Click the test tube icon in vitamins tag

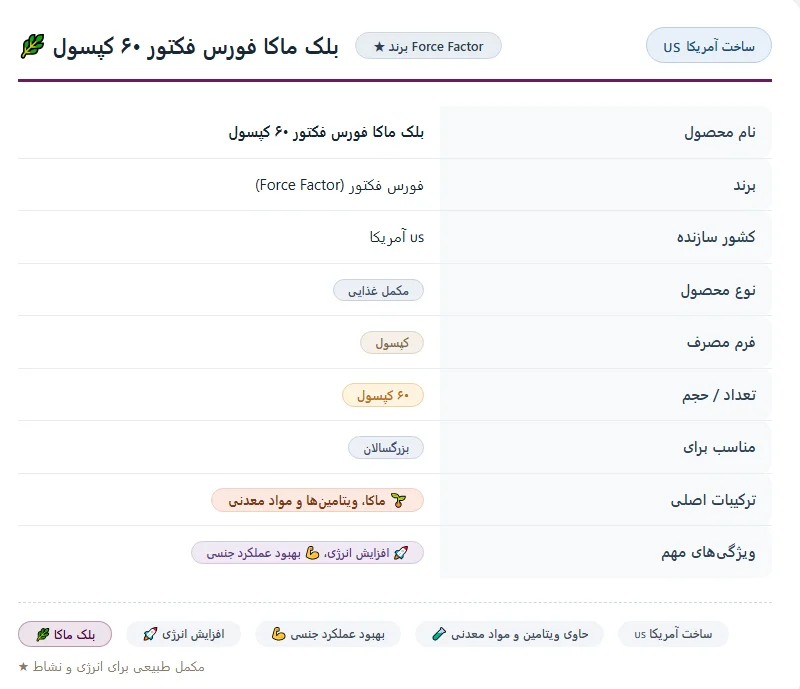coord(438,634)
